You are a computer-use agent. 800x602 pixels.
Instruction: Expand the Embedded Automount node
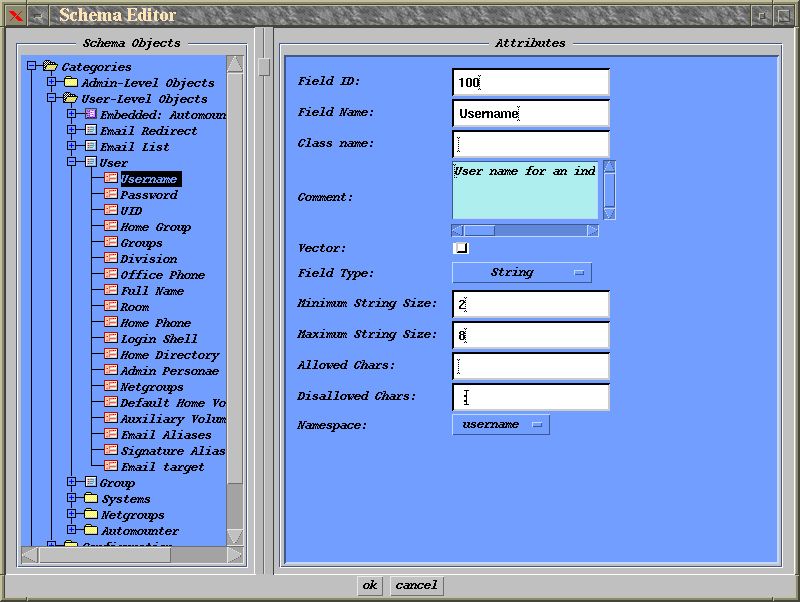click(71, 114)
